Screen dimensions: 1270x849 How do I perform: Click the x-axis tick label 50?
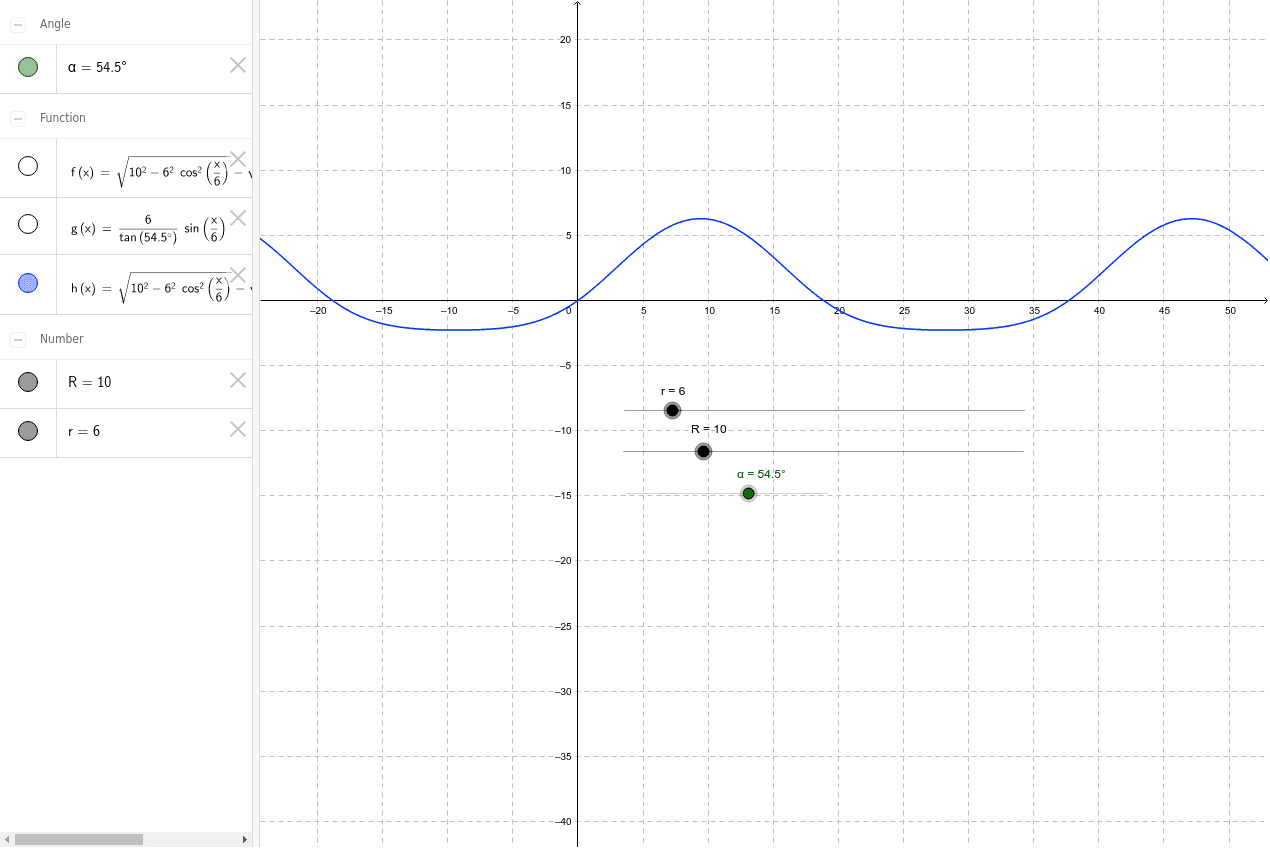click(1230, 311)
